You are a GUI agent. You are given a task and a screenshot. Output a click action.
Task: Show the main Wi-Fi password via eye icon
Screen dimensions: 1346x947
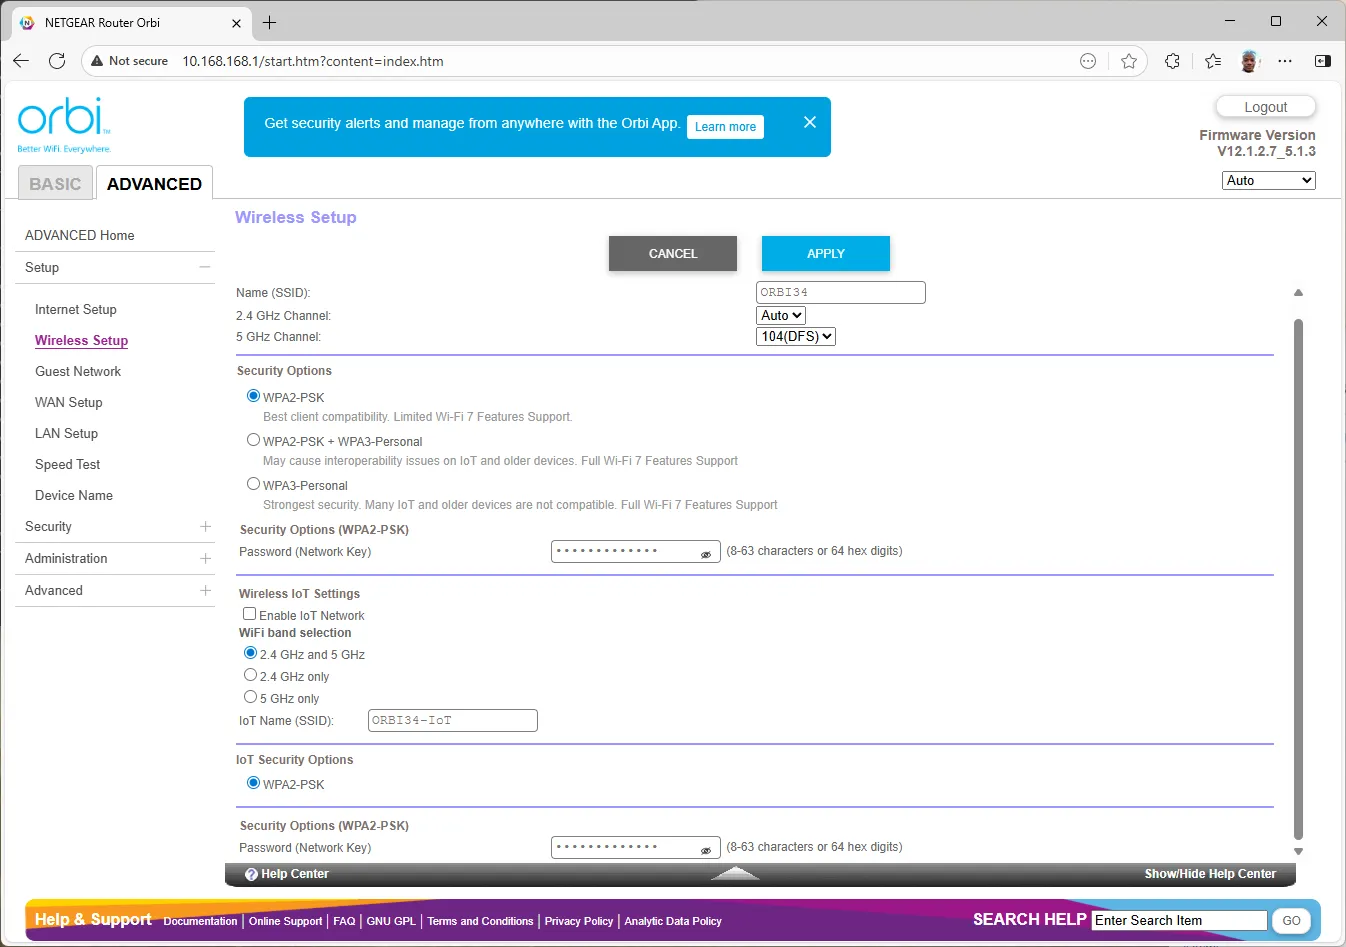coord(706,554)
